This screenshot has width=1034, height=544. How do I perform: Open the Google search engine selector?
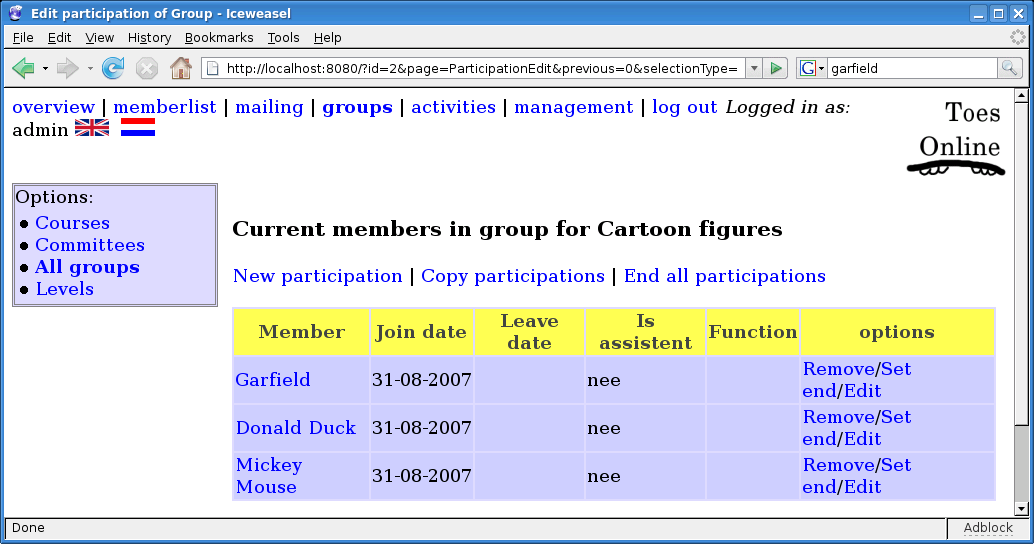pyautogui.click(x=812, y=69)
